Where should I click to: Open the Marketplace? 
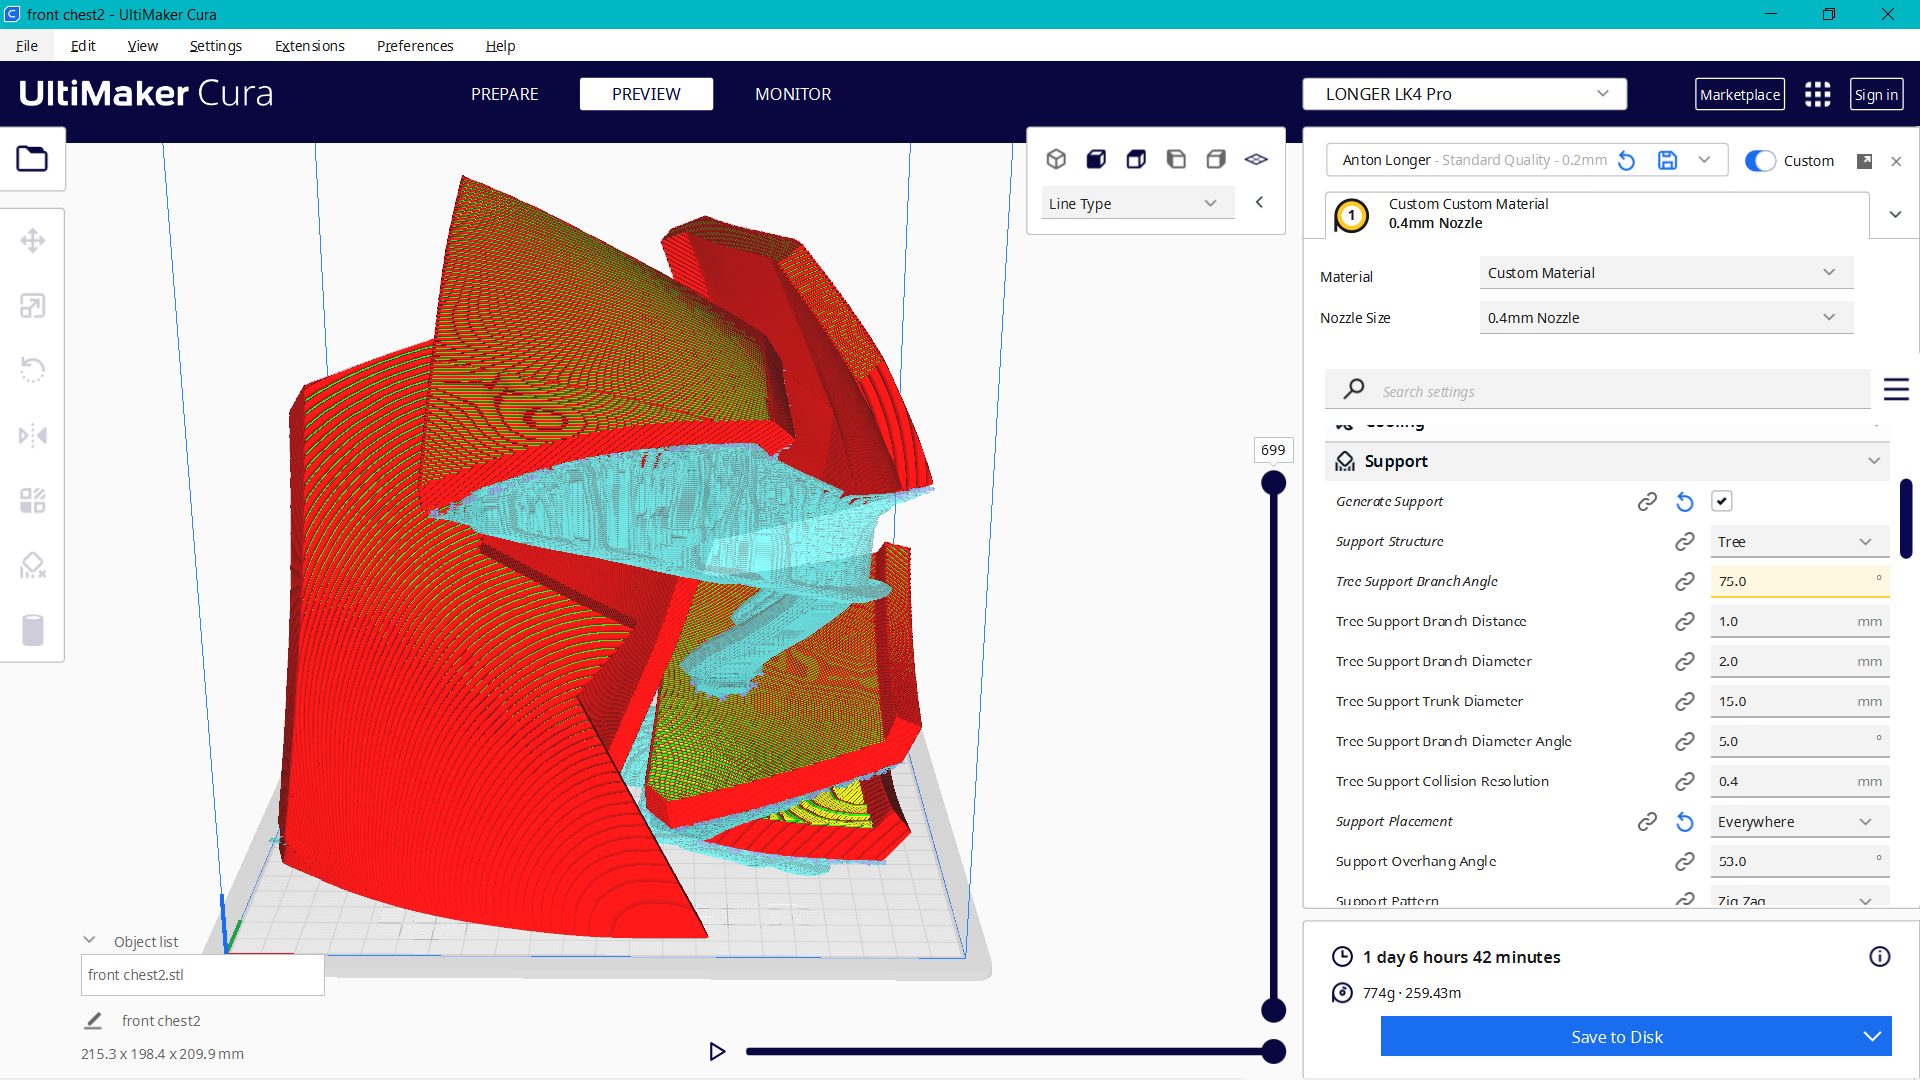pyautogui.click(x=1740, y=94)
